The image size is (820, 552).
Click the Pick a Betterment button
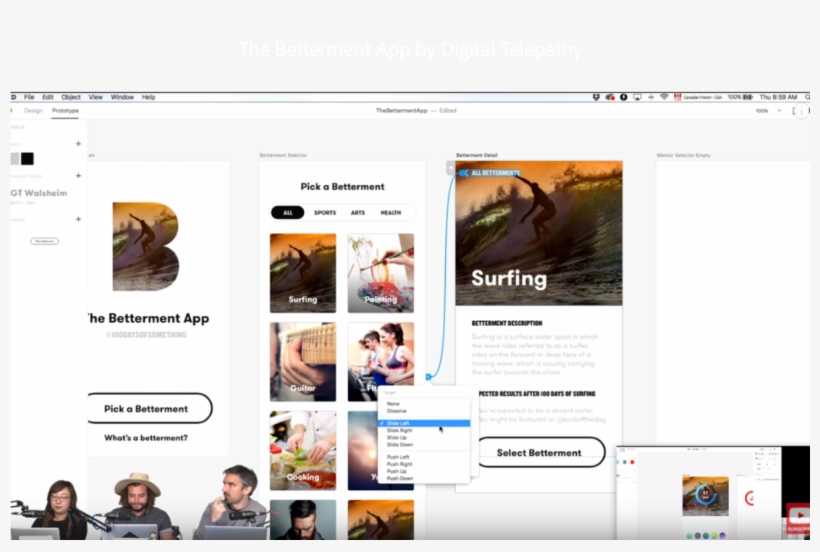(150, 408)
